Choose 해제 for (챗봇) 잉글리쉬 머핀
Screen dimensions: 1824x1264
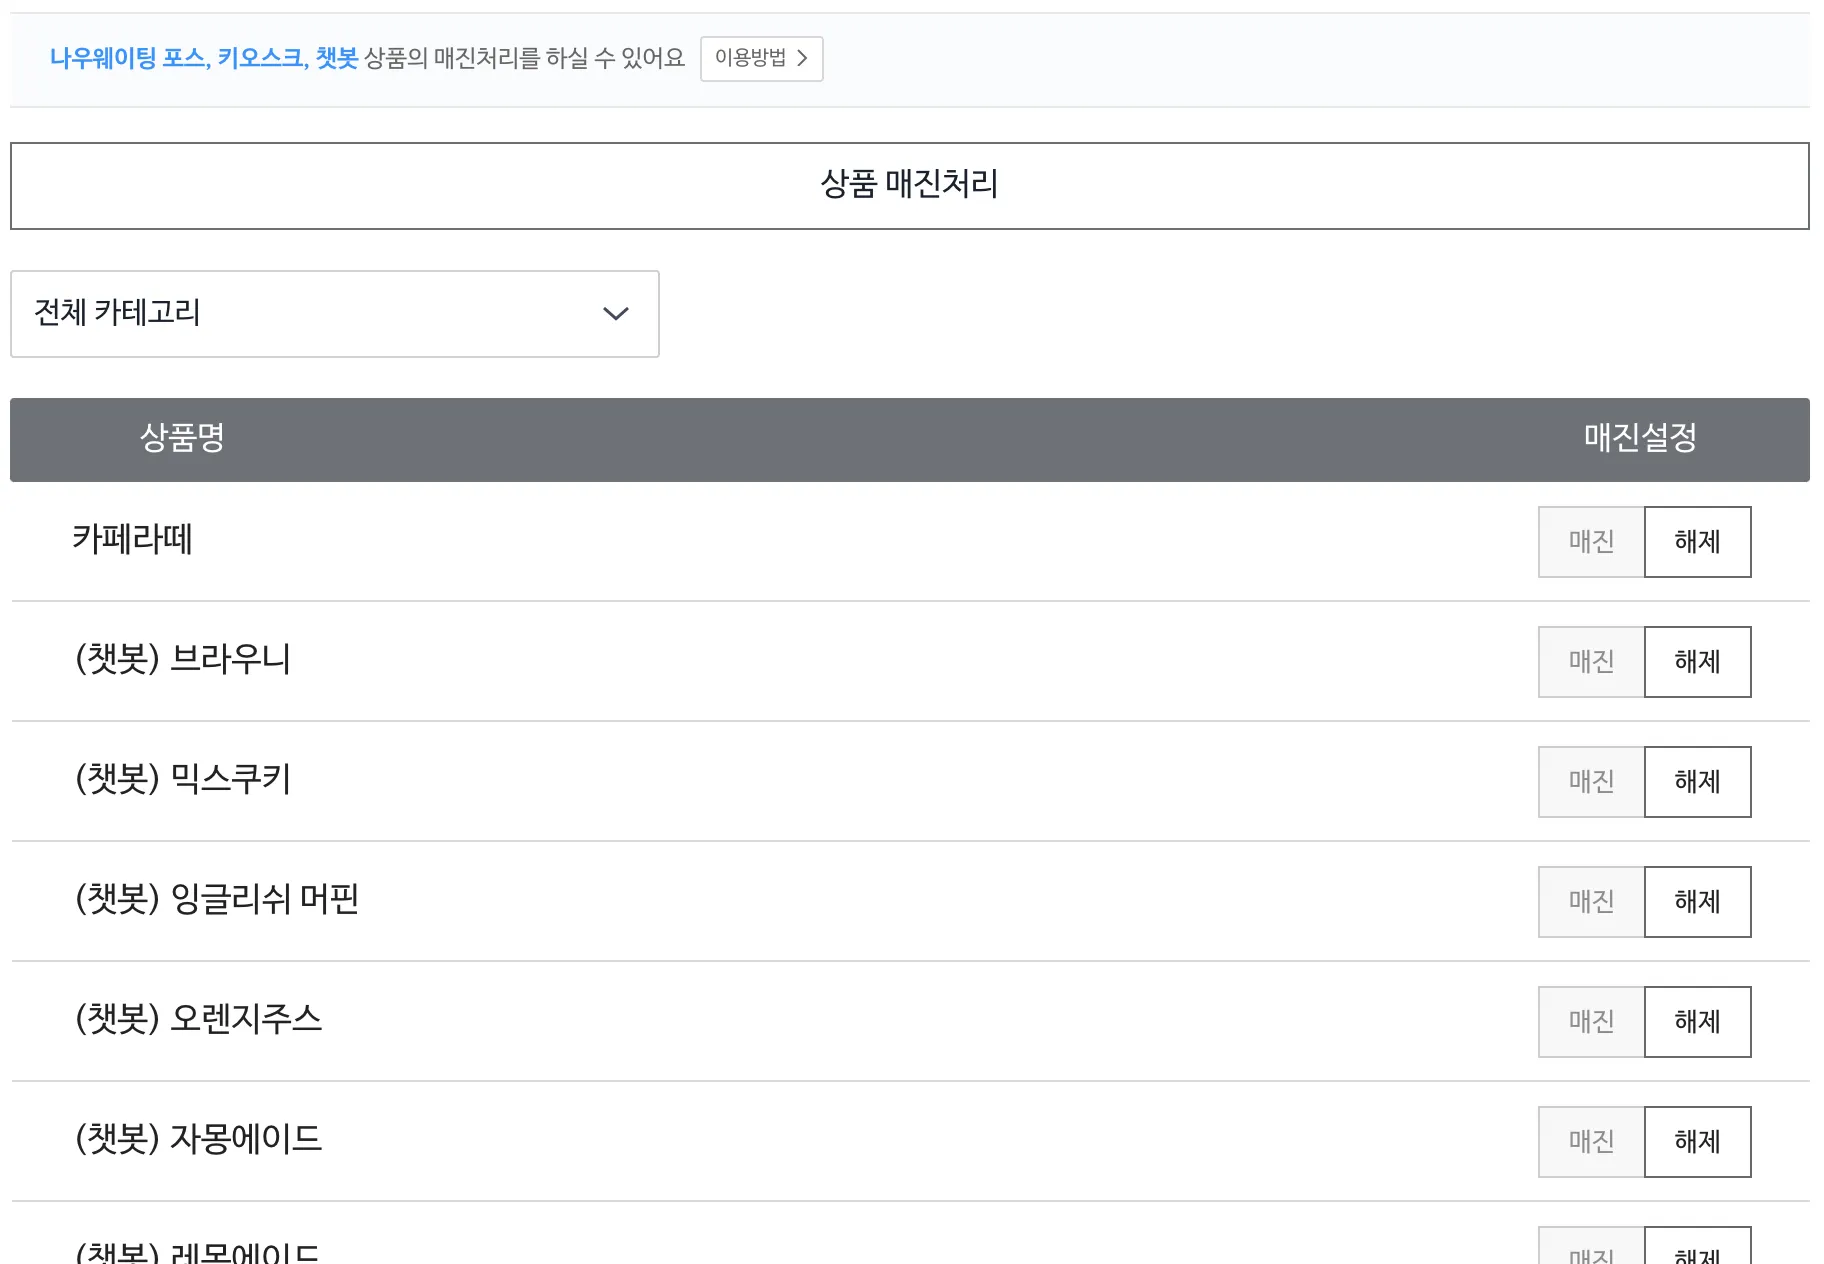click(1698, 902)
